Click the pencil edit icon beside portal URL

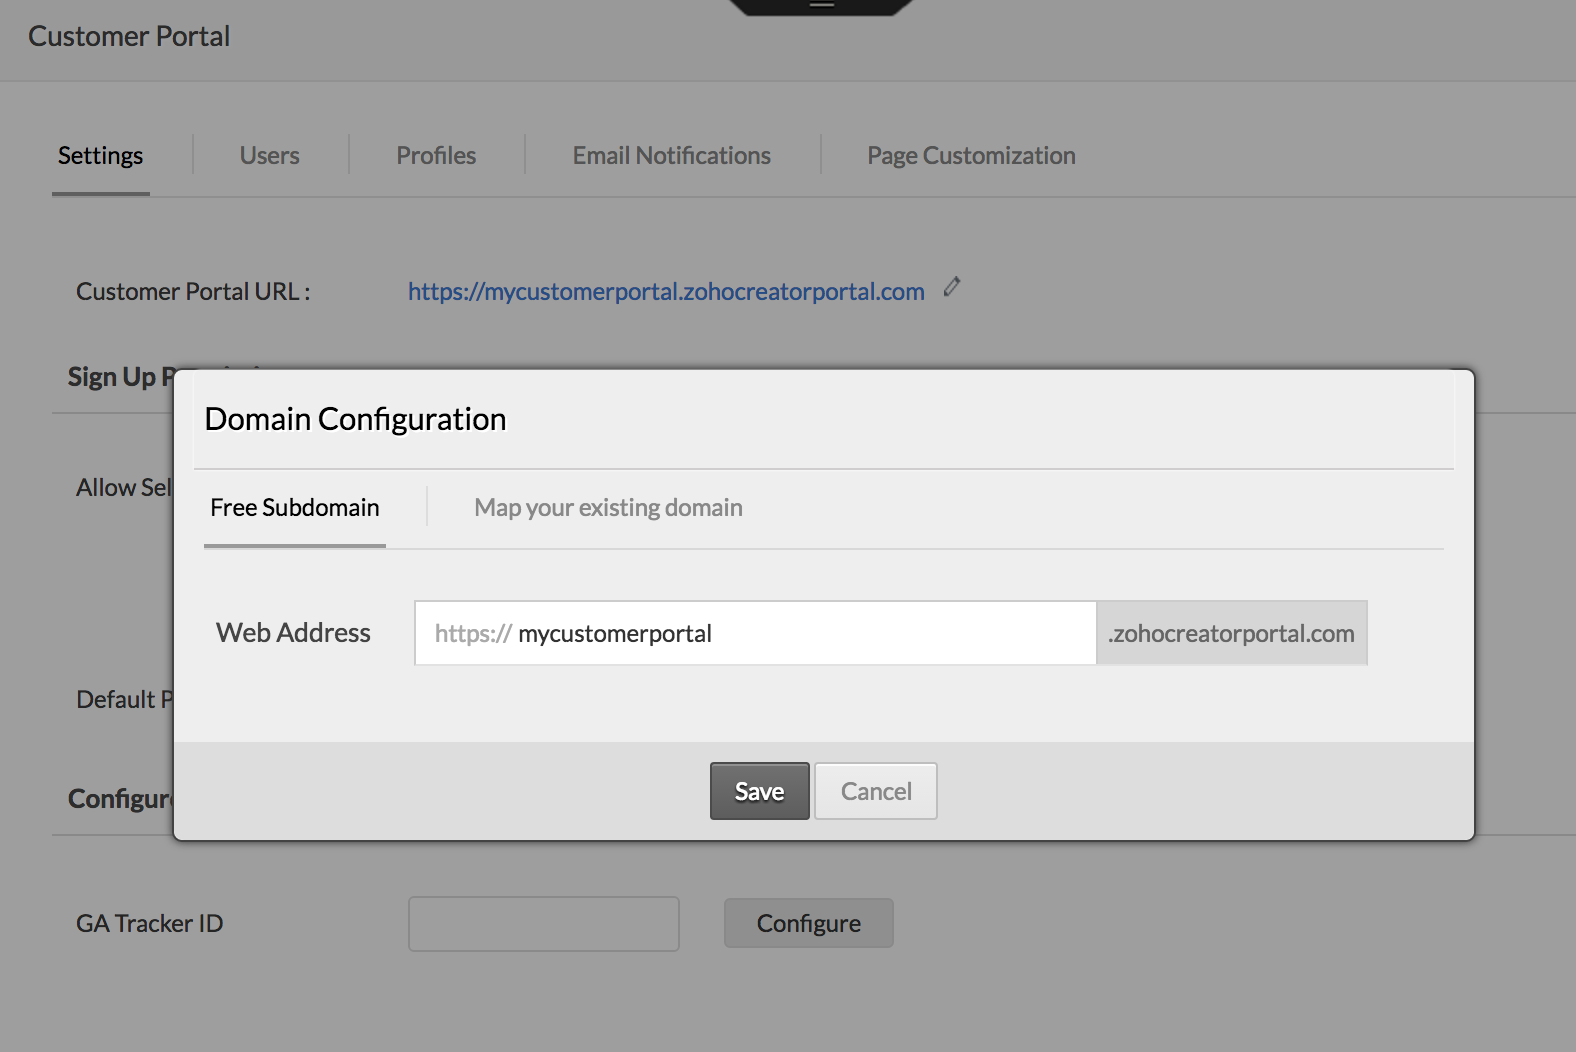[x=952, y=287]
